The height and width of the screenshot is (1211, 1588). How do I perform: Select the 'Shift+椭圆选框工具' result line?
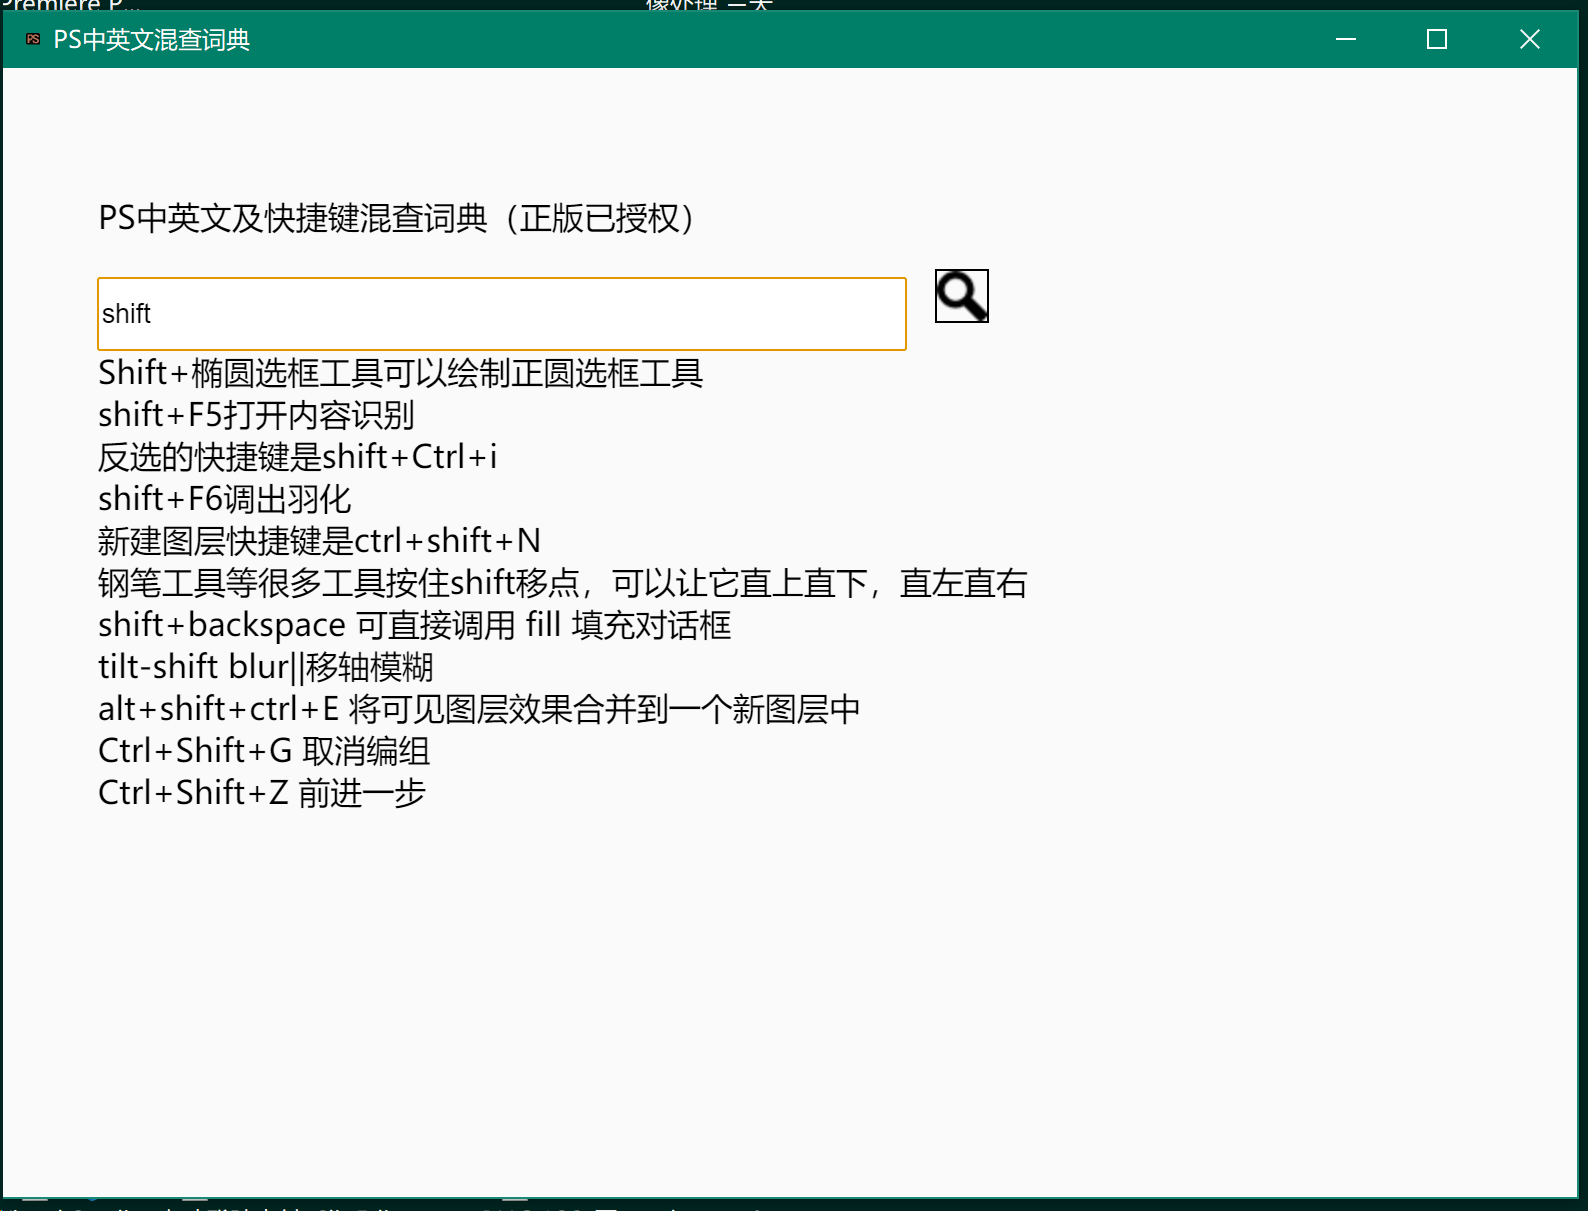tap(400, 373)
